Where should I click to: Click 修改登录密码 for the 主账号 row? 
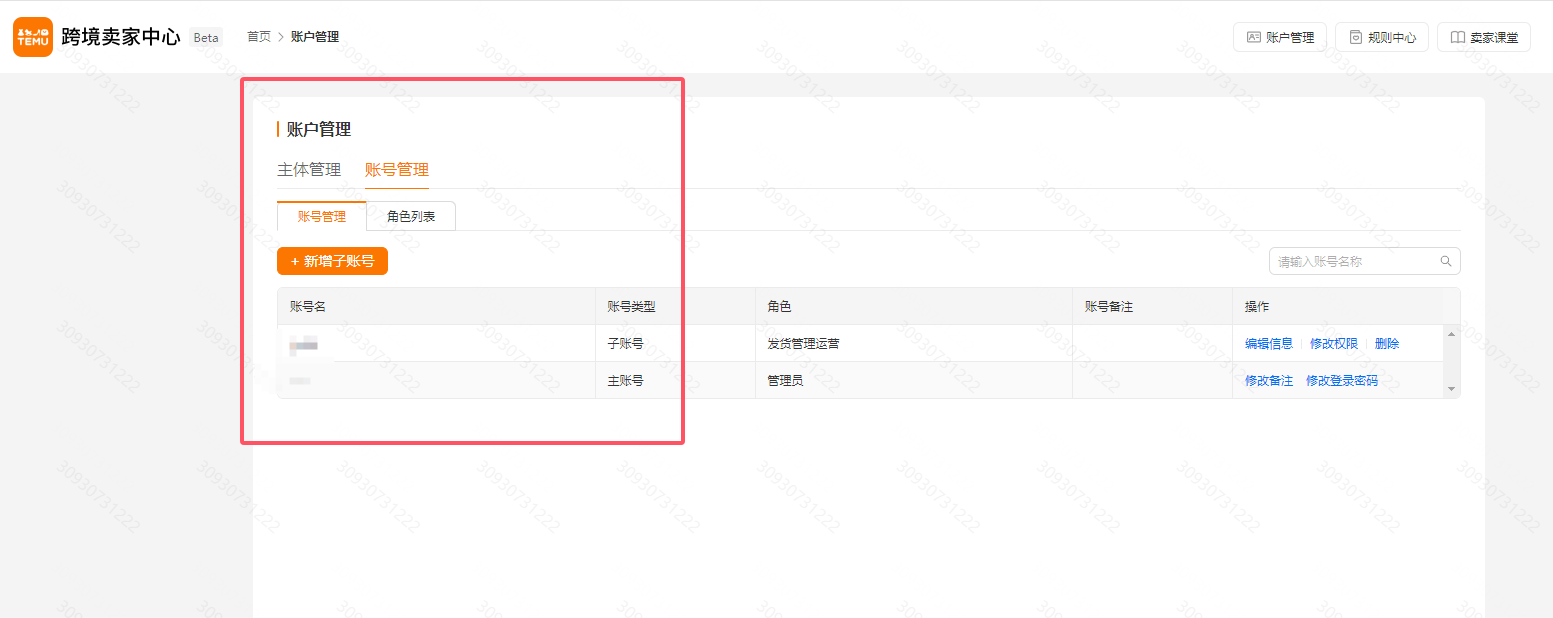coord(1342,380)
